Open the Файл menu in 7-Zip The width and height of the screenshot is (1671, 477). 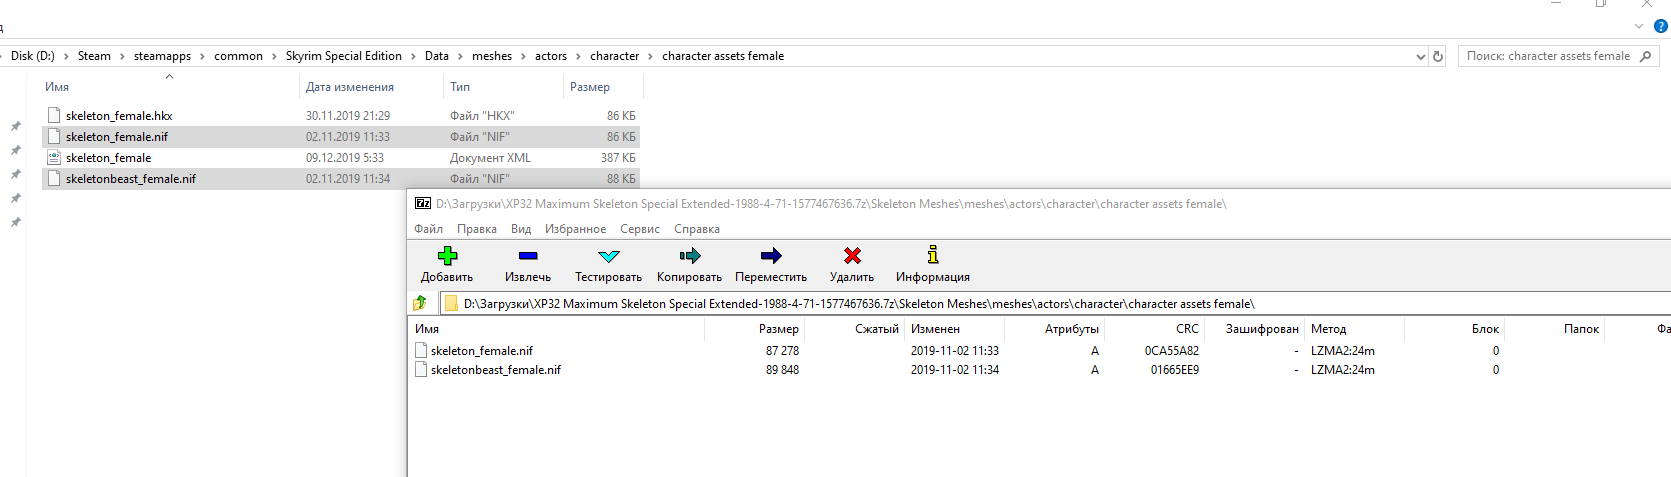[428, 229]
